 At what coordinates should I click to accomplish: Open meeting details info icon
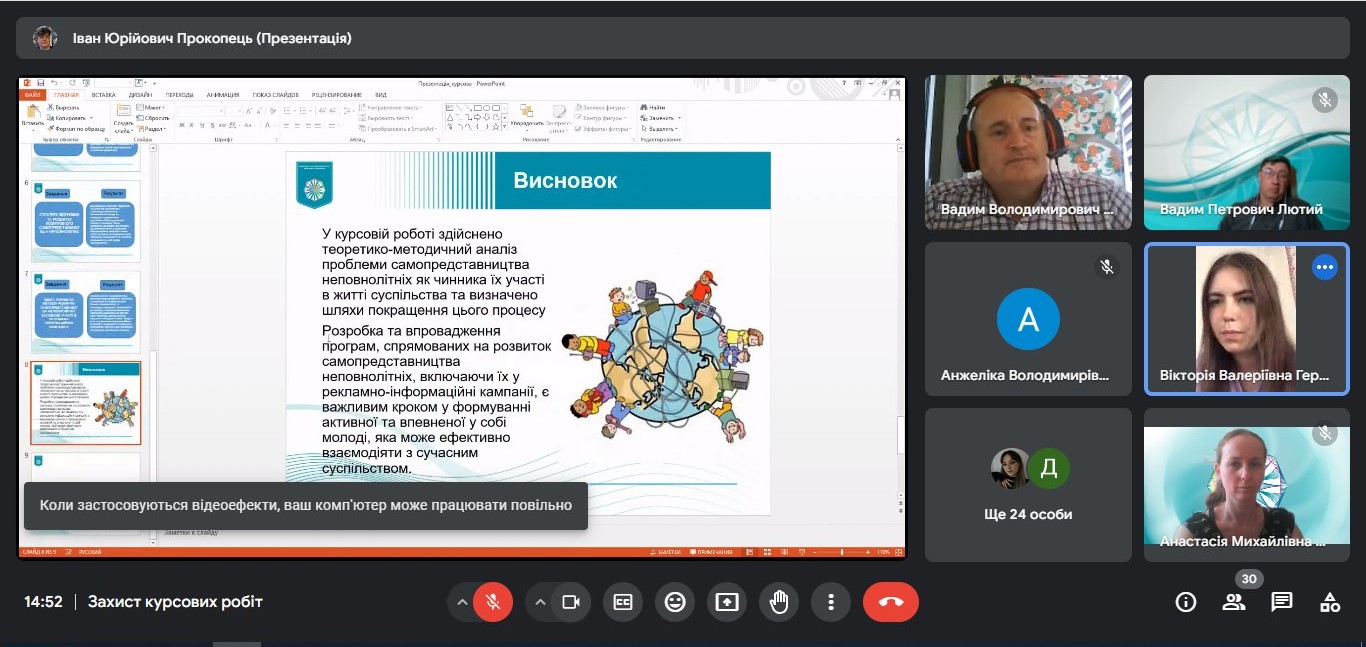(x=1186, y=602)
